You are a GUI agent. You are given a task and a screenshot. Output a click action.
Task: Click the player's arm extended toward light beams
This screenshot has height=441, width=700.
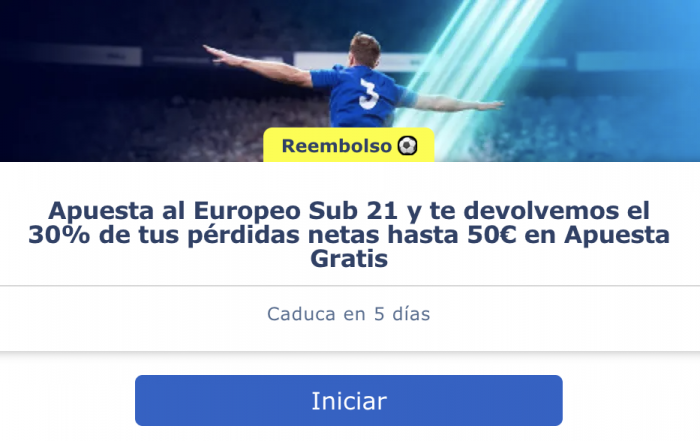(x=458, y=104)
